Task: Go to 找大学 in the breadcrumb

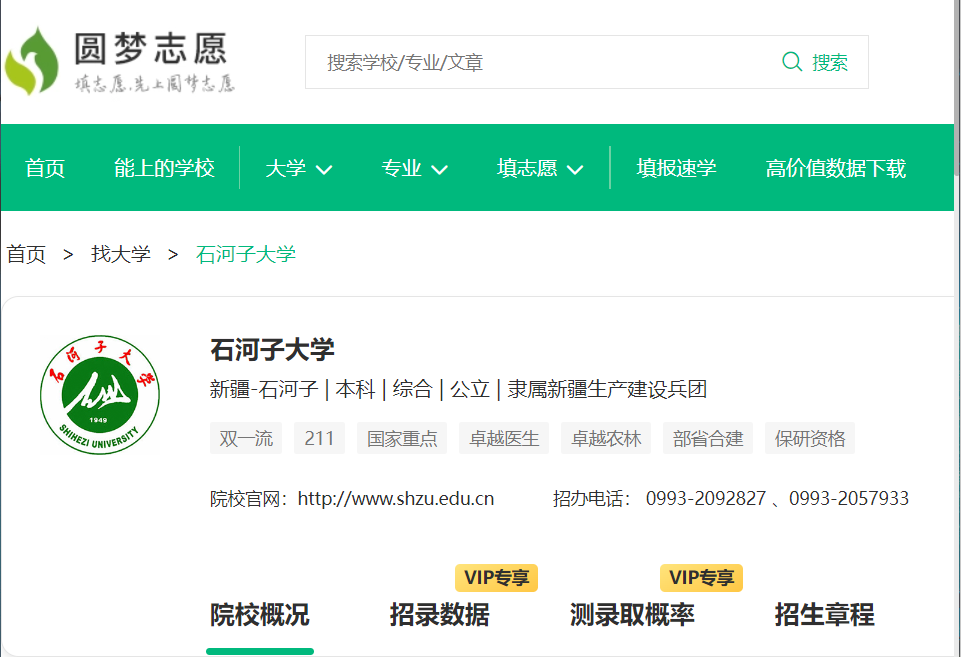Action: pyautogui.click(x=121, y=254)
